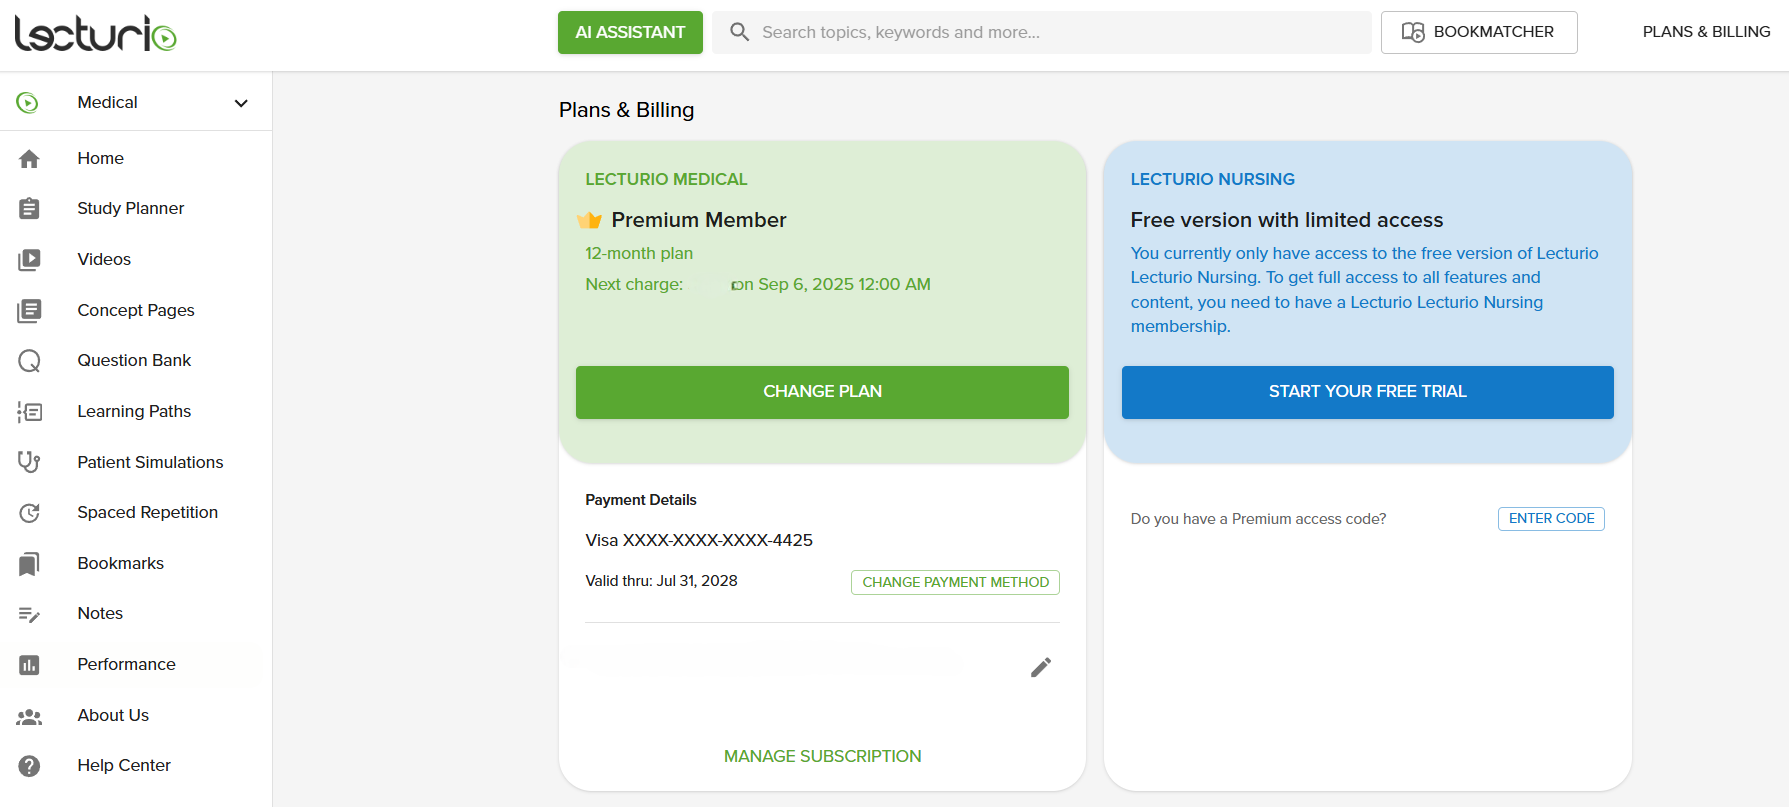The height and width of the screenshot is (807, 1789).
Task: Click the Bookmarks icon in sidebar
Action: coord(29,563)
